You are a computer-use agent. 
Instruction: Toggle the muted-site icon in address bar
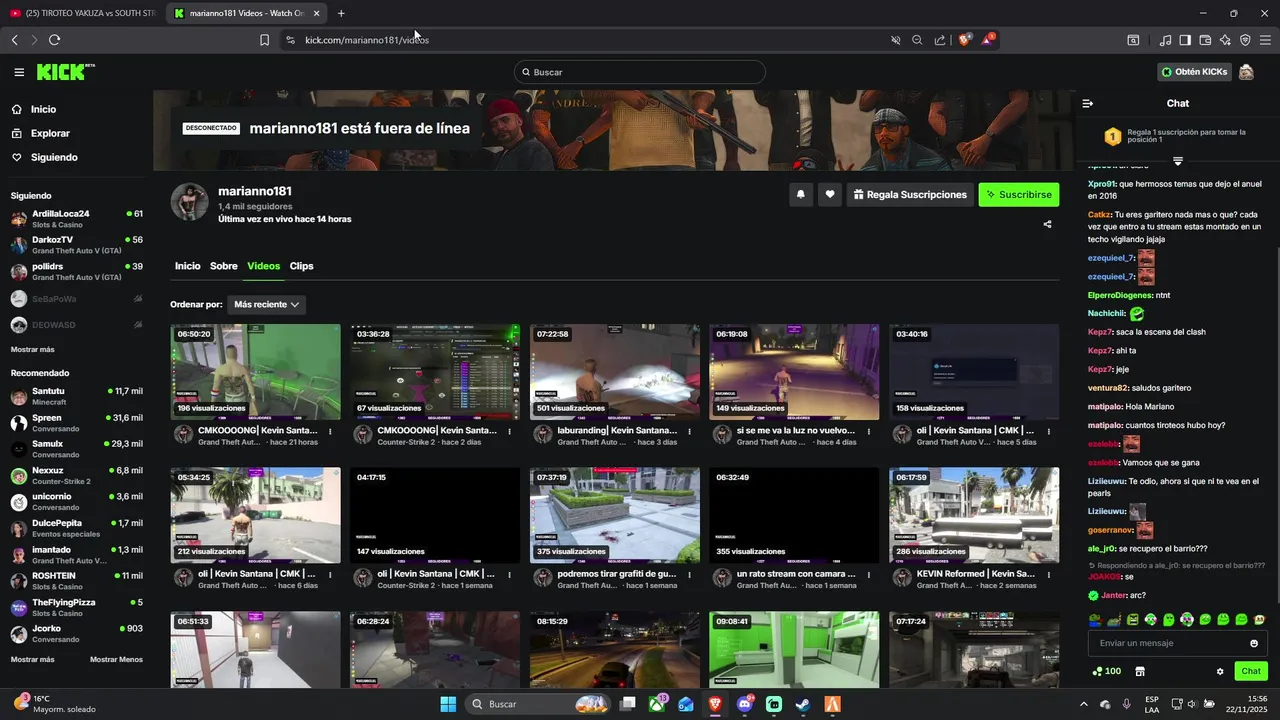point(896,40)
